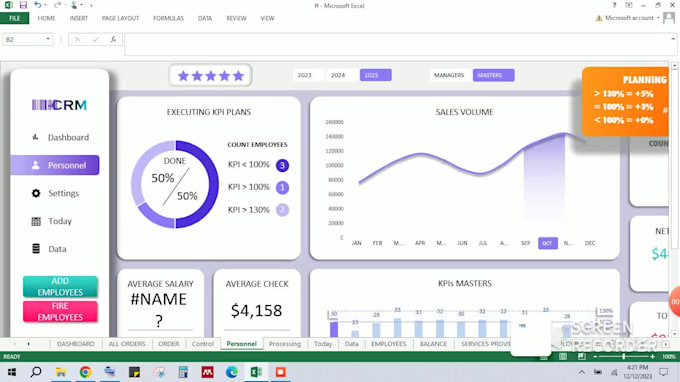Image resolution: width=680 pixels, height=382 pixels.
Task: Open the FORMULAS ribbon tab
Action: coord(168,18)
